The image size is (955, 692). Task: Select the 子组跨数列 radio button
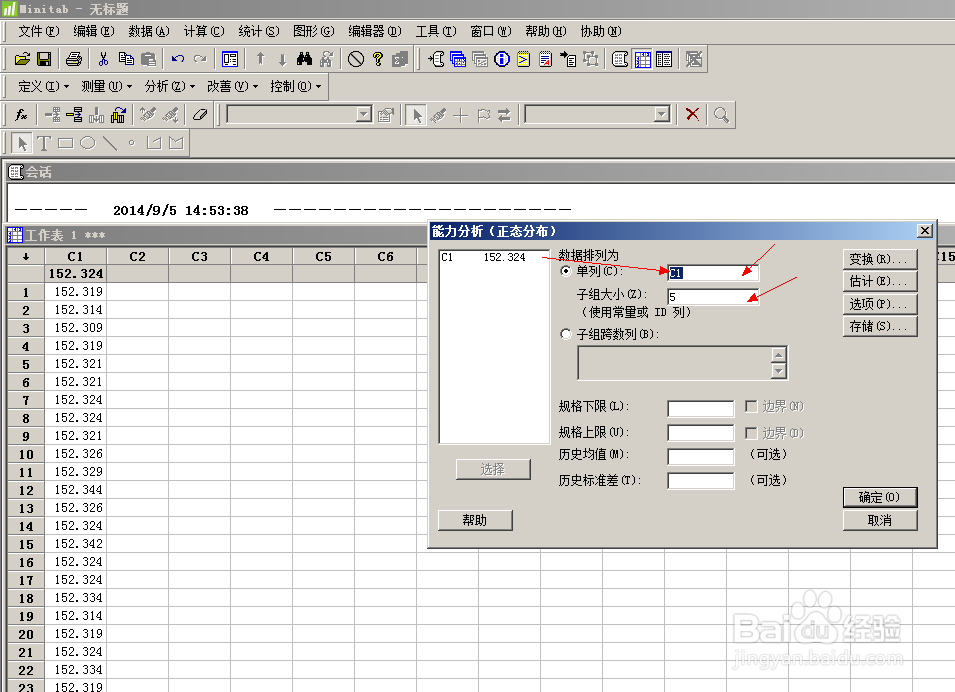[567, 335]
